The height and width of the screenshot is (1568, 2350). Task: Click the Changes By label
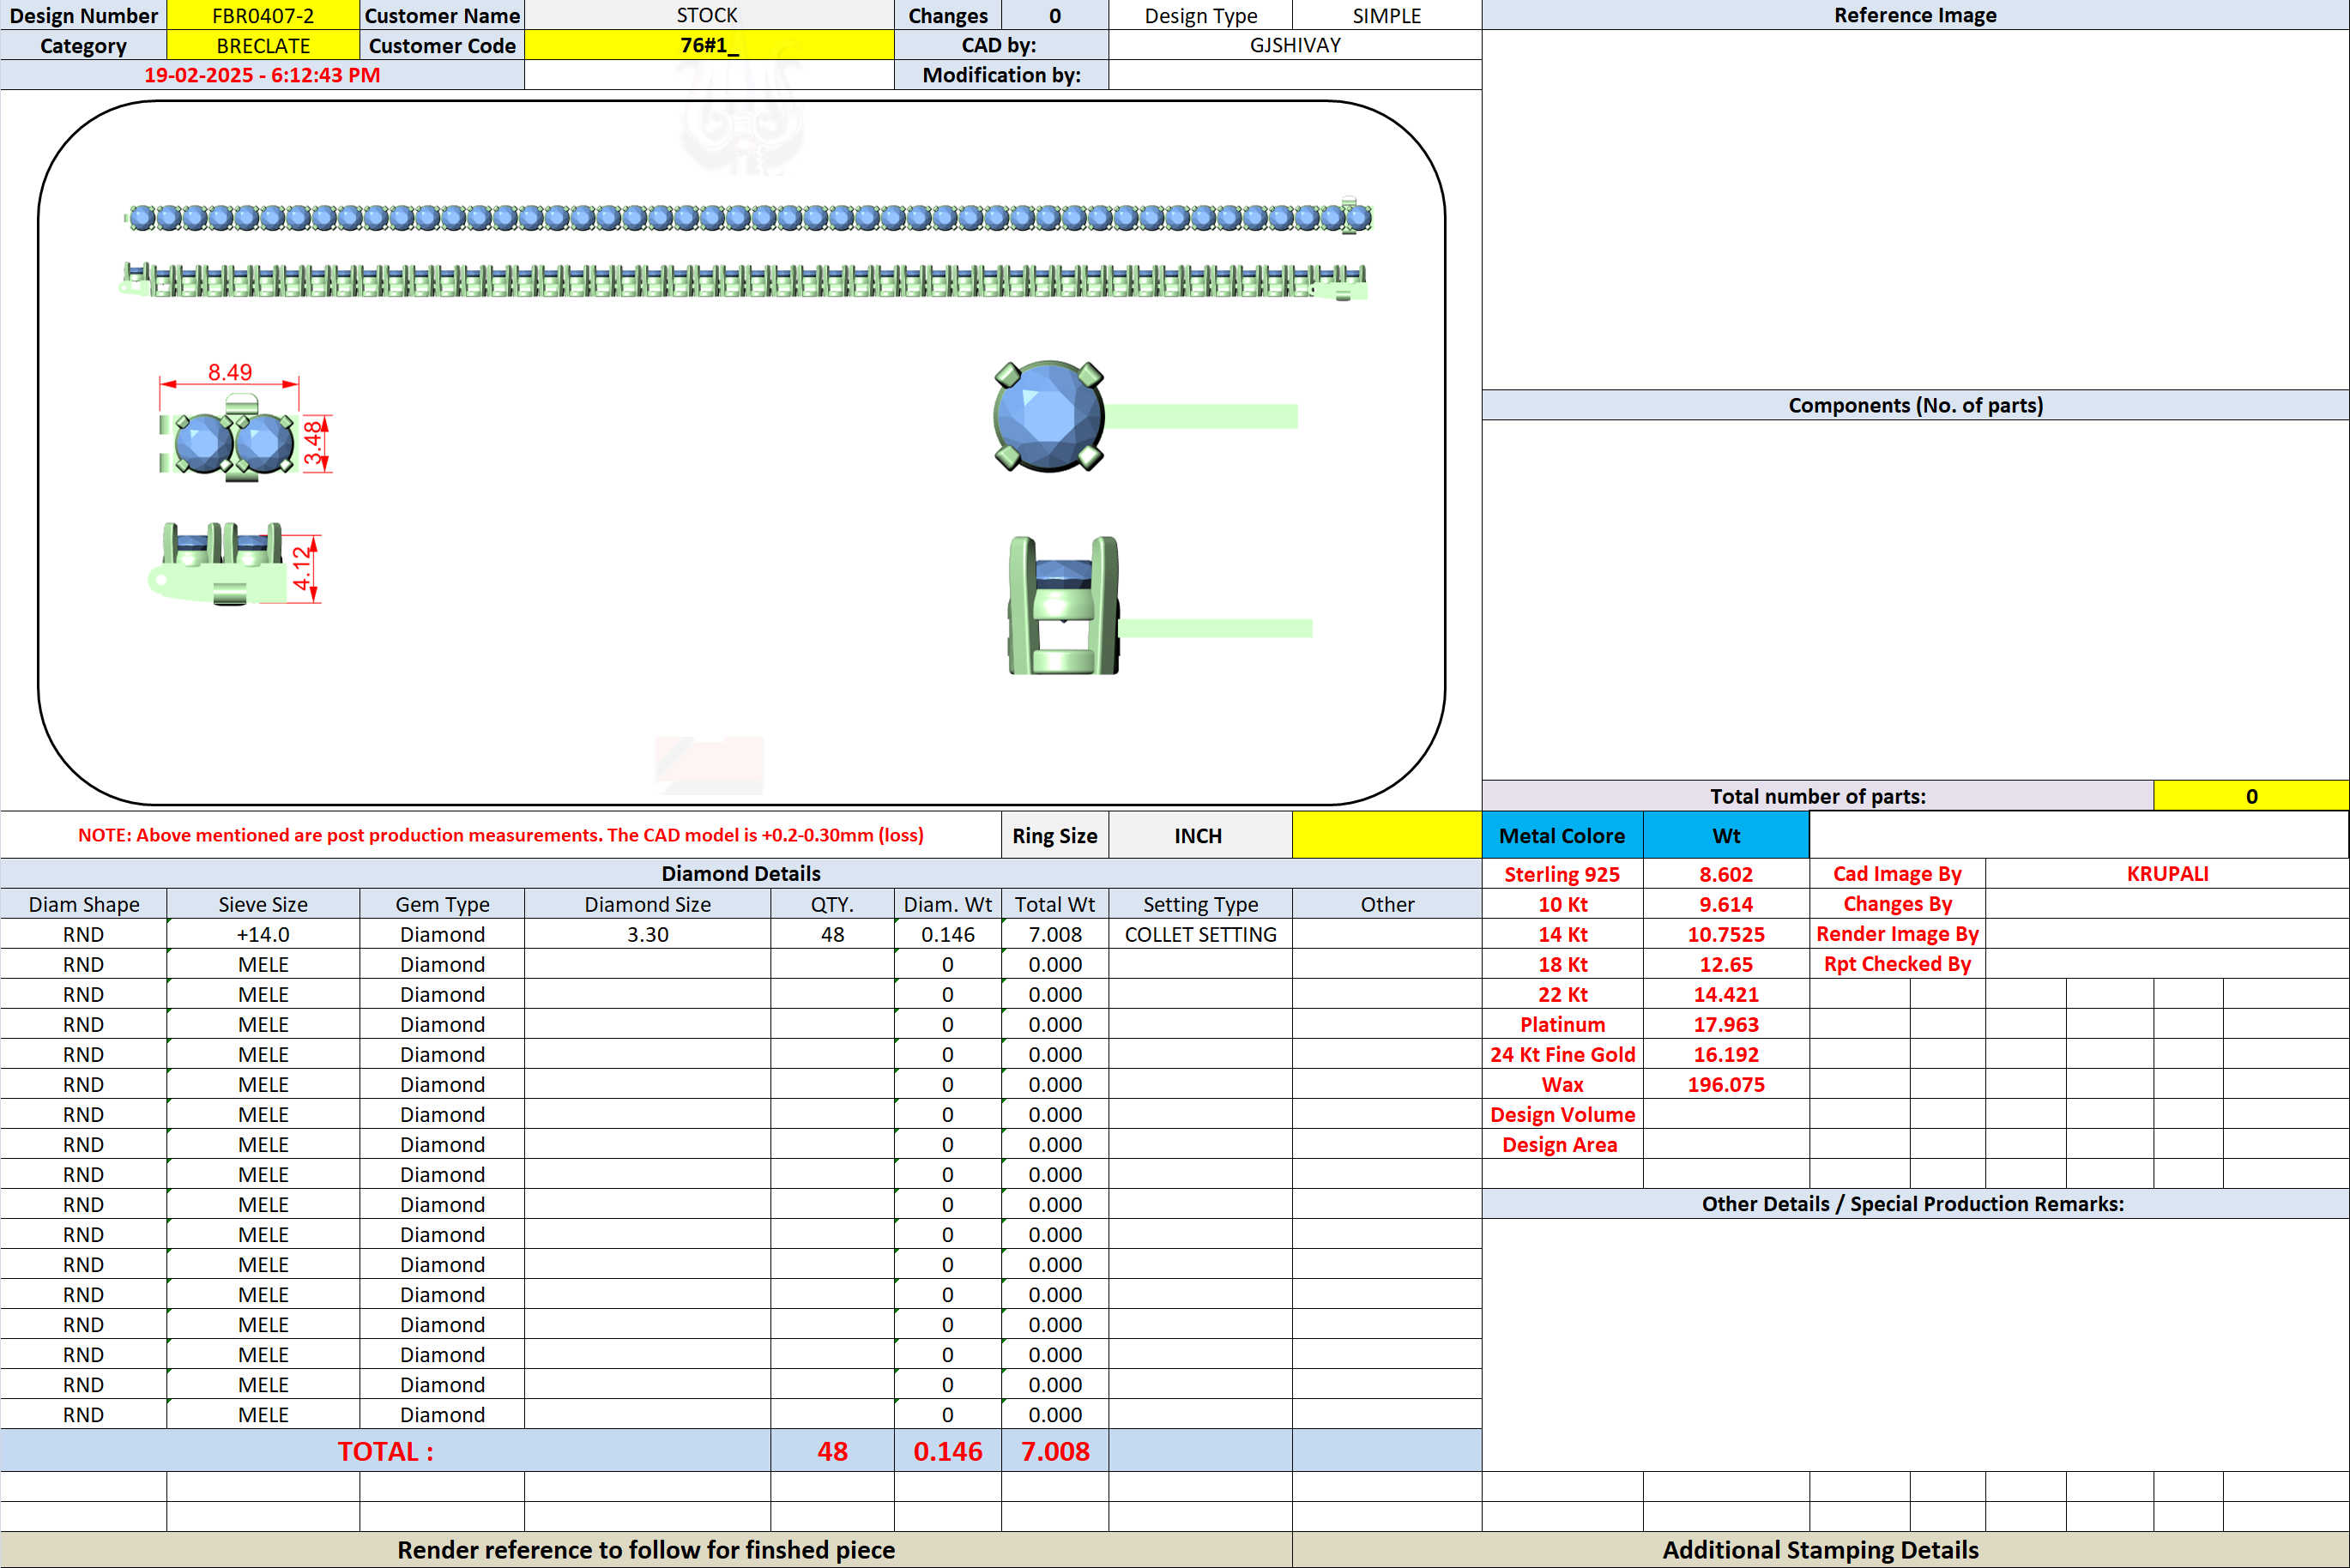pos(1897,904)
